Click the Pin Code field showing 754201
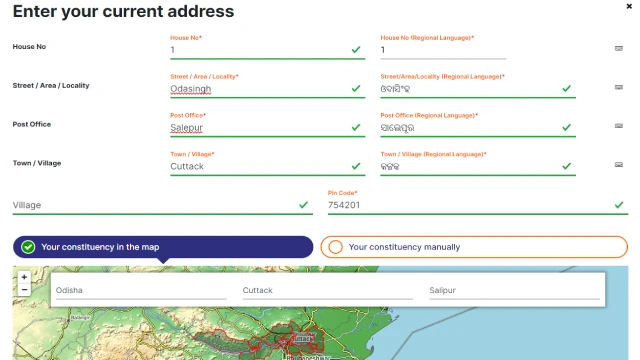Image resolution: width=640 pixels, height=360 pixels. click(x=478, y=205)
